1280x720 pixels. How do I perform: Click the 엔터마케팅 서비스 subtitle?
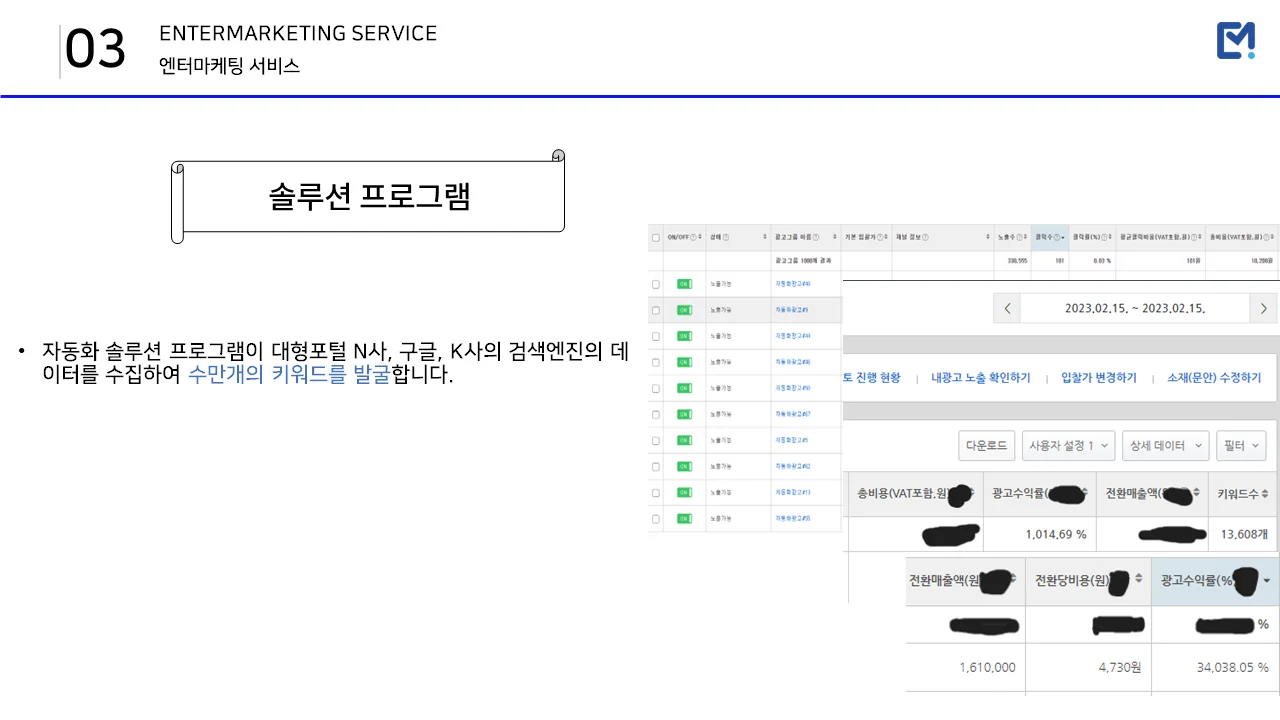pyautogui.click(x=229, y=66)
